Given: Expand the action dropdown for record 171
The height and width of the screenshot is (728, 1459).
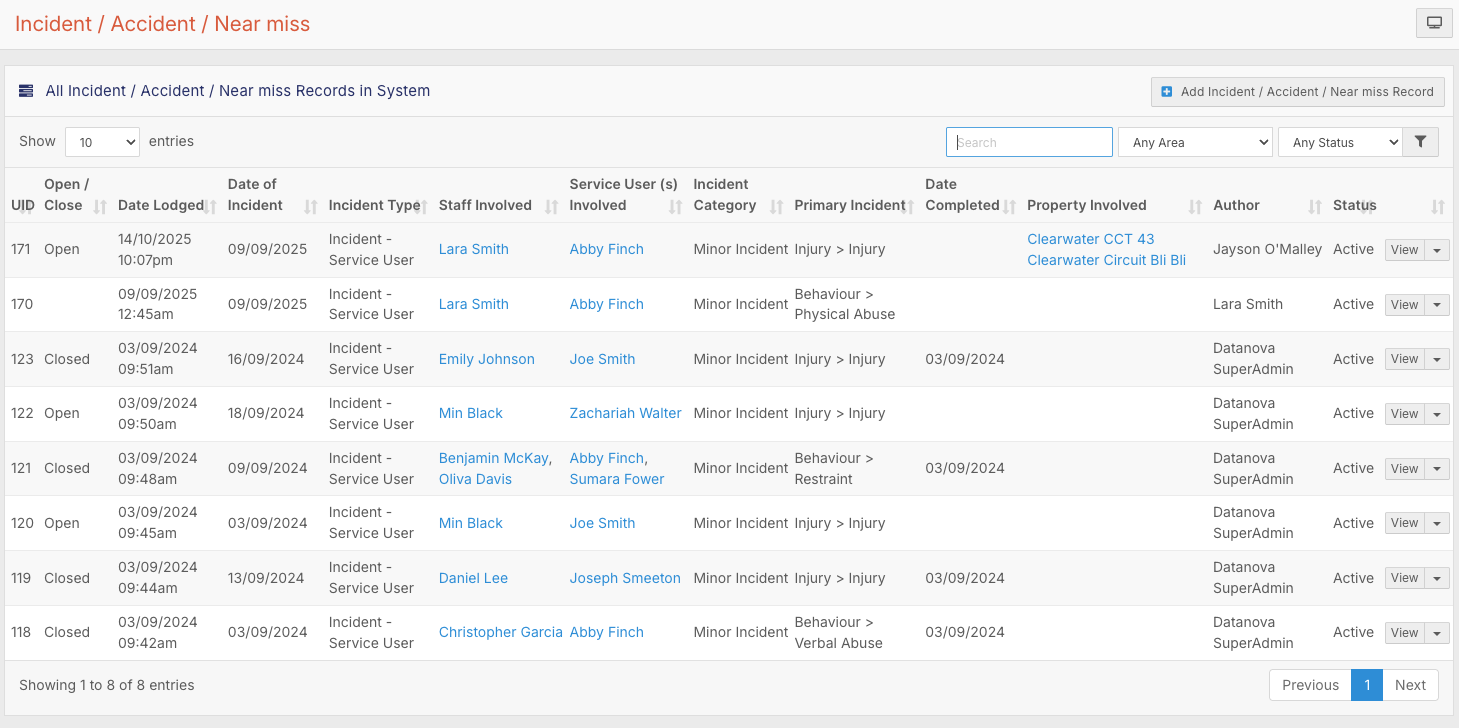Looking at the screenshot, I should click(1437, 250).
